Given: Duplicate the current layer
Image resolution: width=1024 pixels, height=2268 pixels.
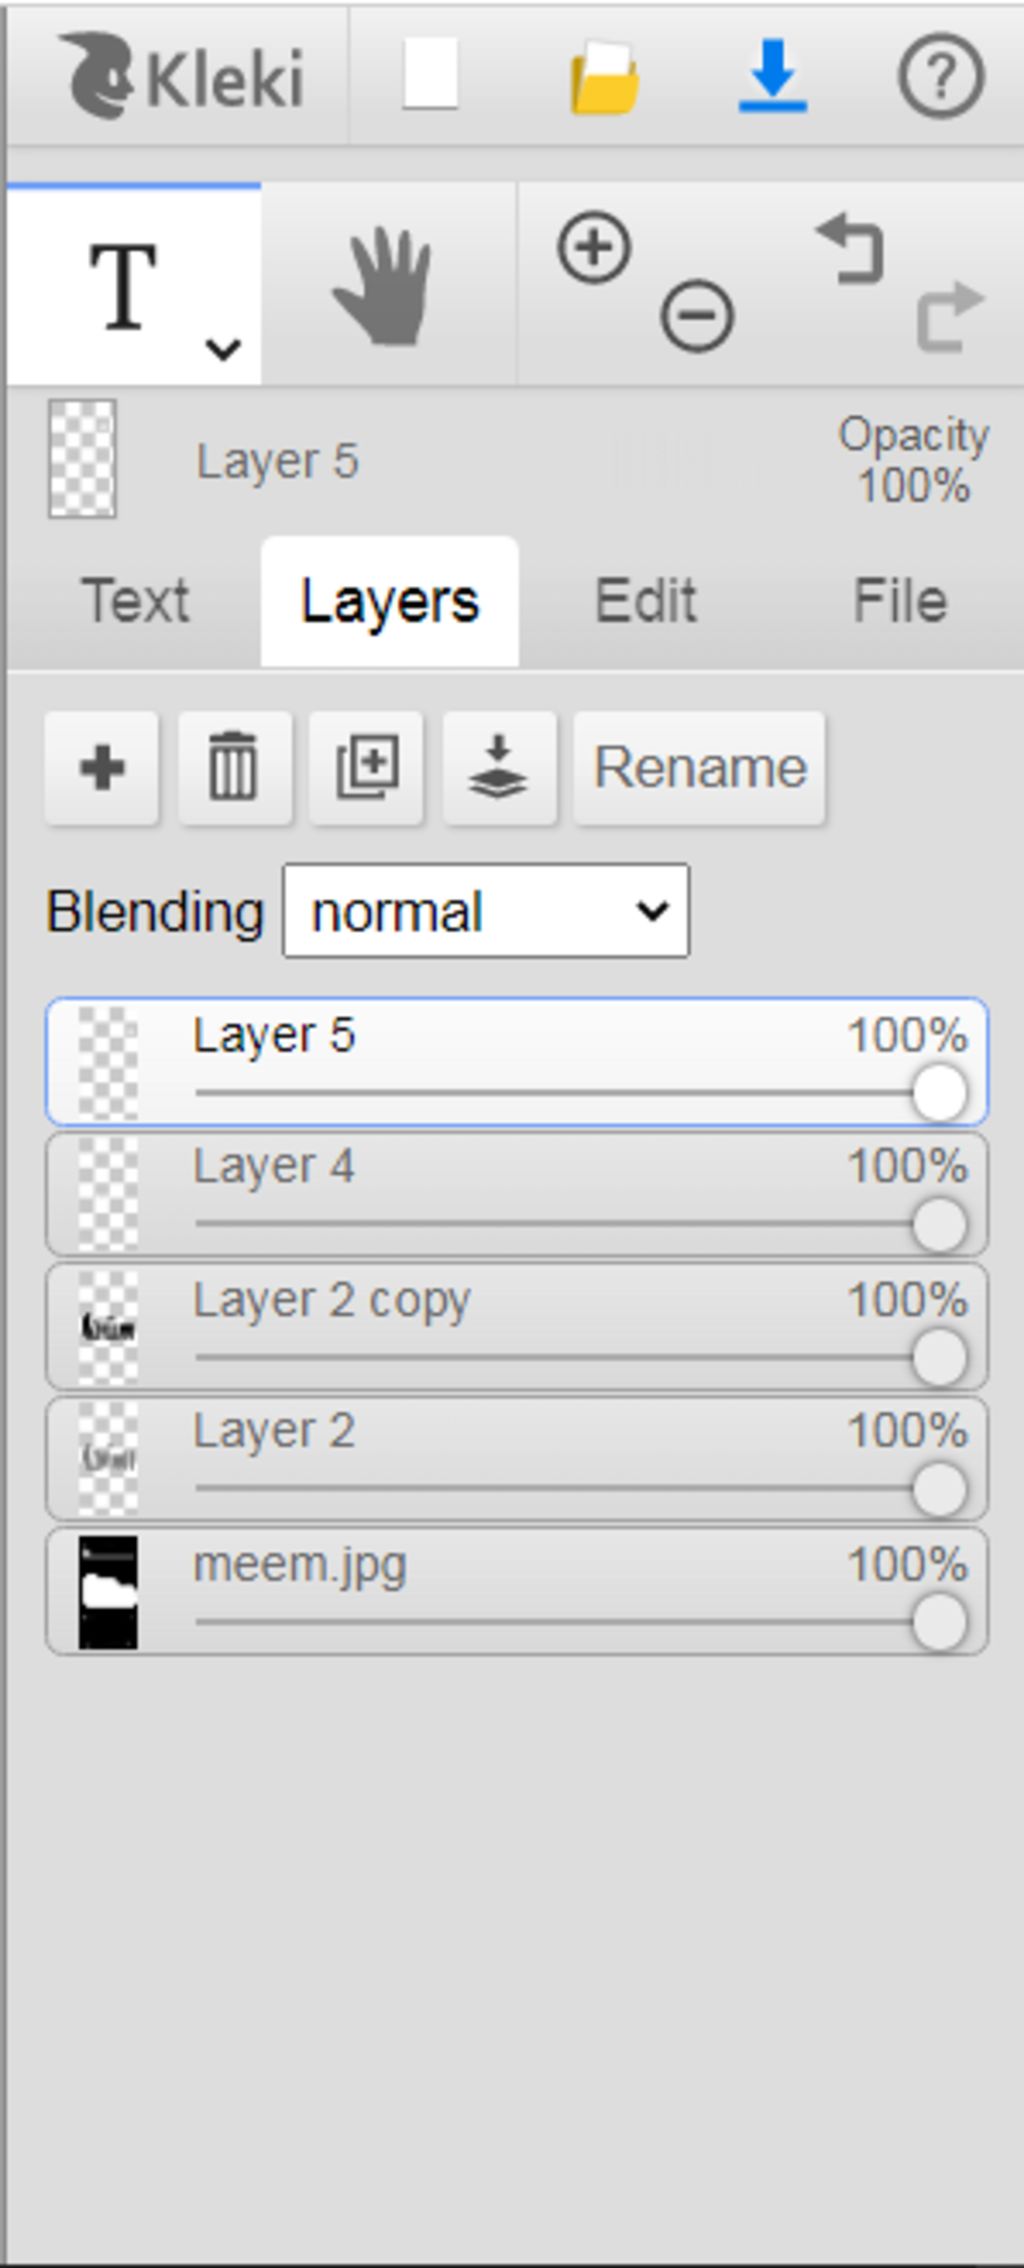Looking at the screenshot, I should click(367, 768).
